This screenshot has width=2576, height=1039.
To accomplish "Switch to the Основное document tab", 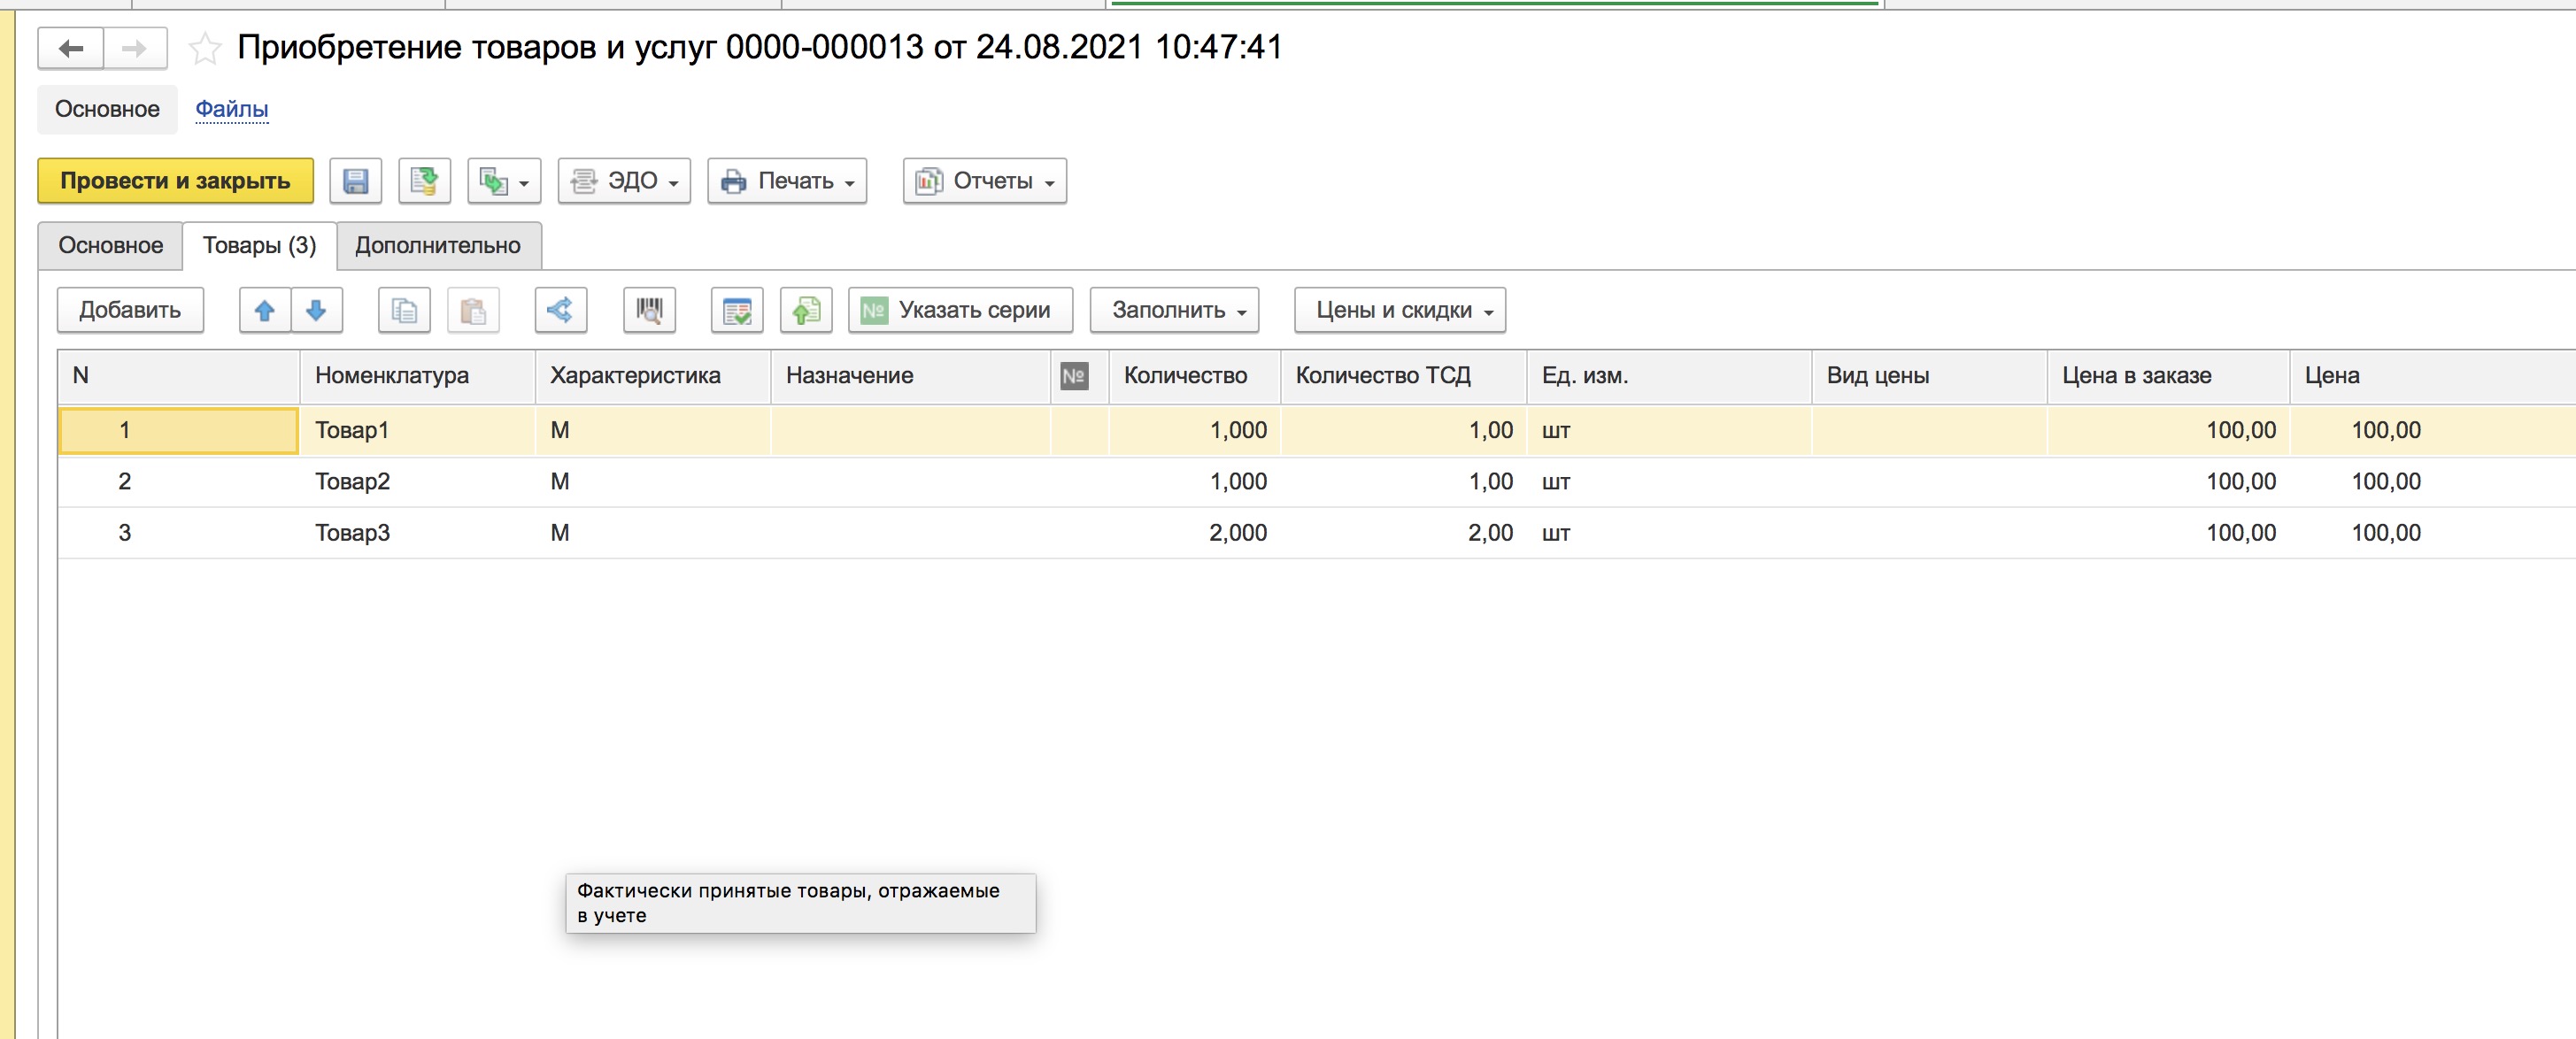I will [110, 246].
